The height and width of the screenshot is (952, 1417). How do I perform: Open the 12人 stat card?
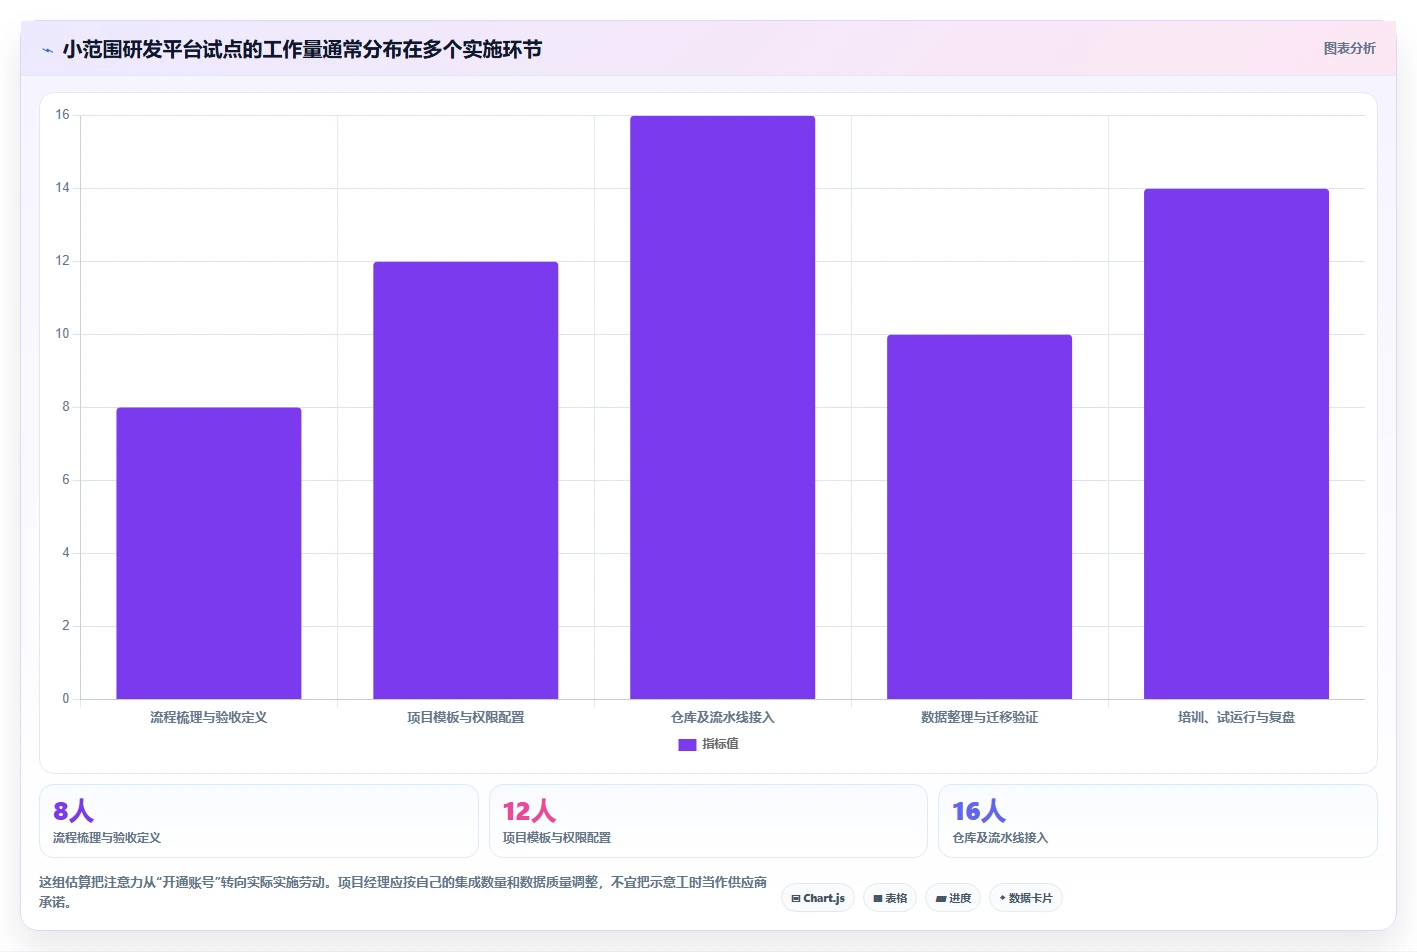pos(708,821)
